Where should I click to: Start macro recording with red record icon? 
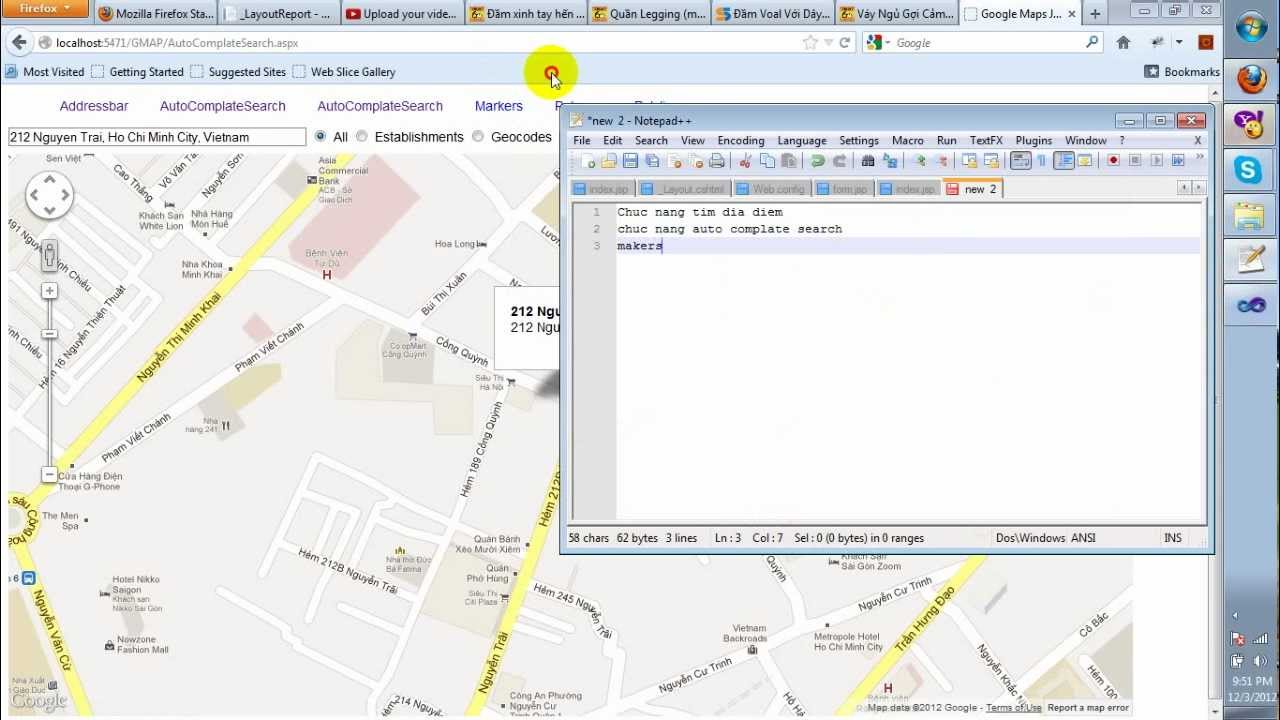click(x=1113, y=161)
